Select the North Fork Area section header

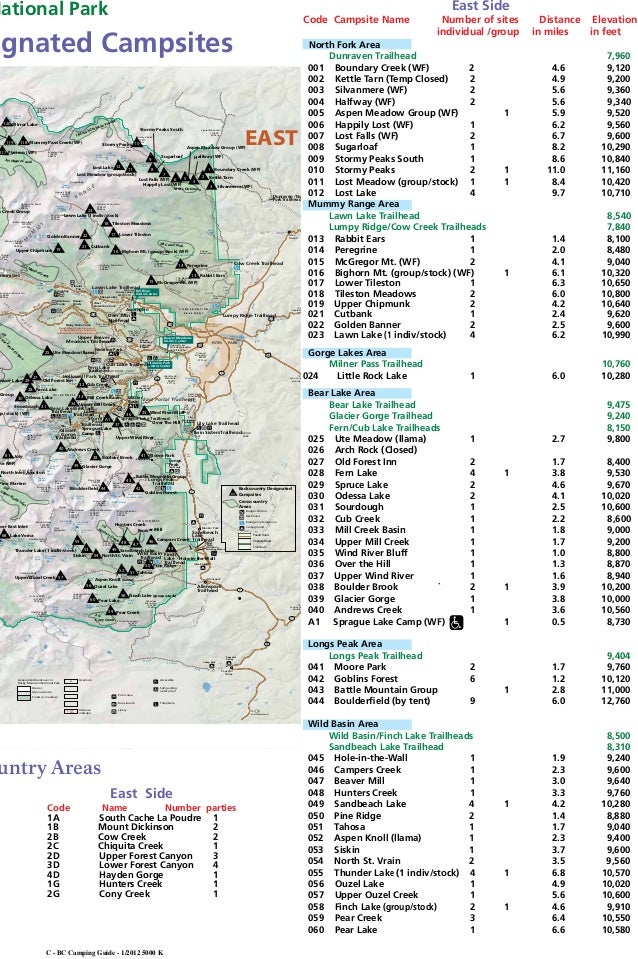click(356, 45)
